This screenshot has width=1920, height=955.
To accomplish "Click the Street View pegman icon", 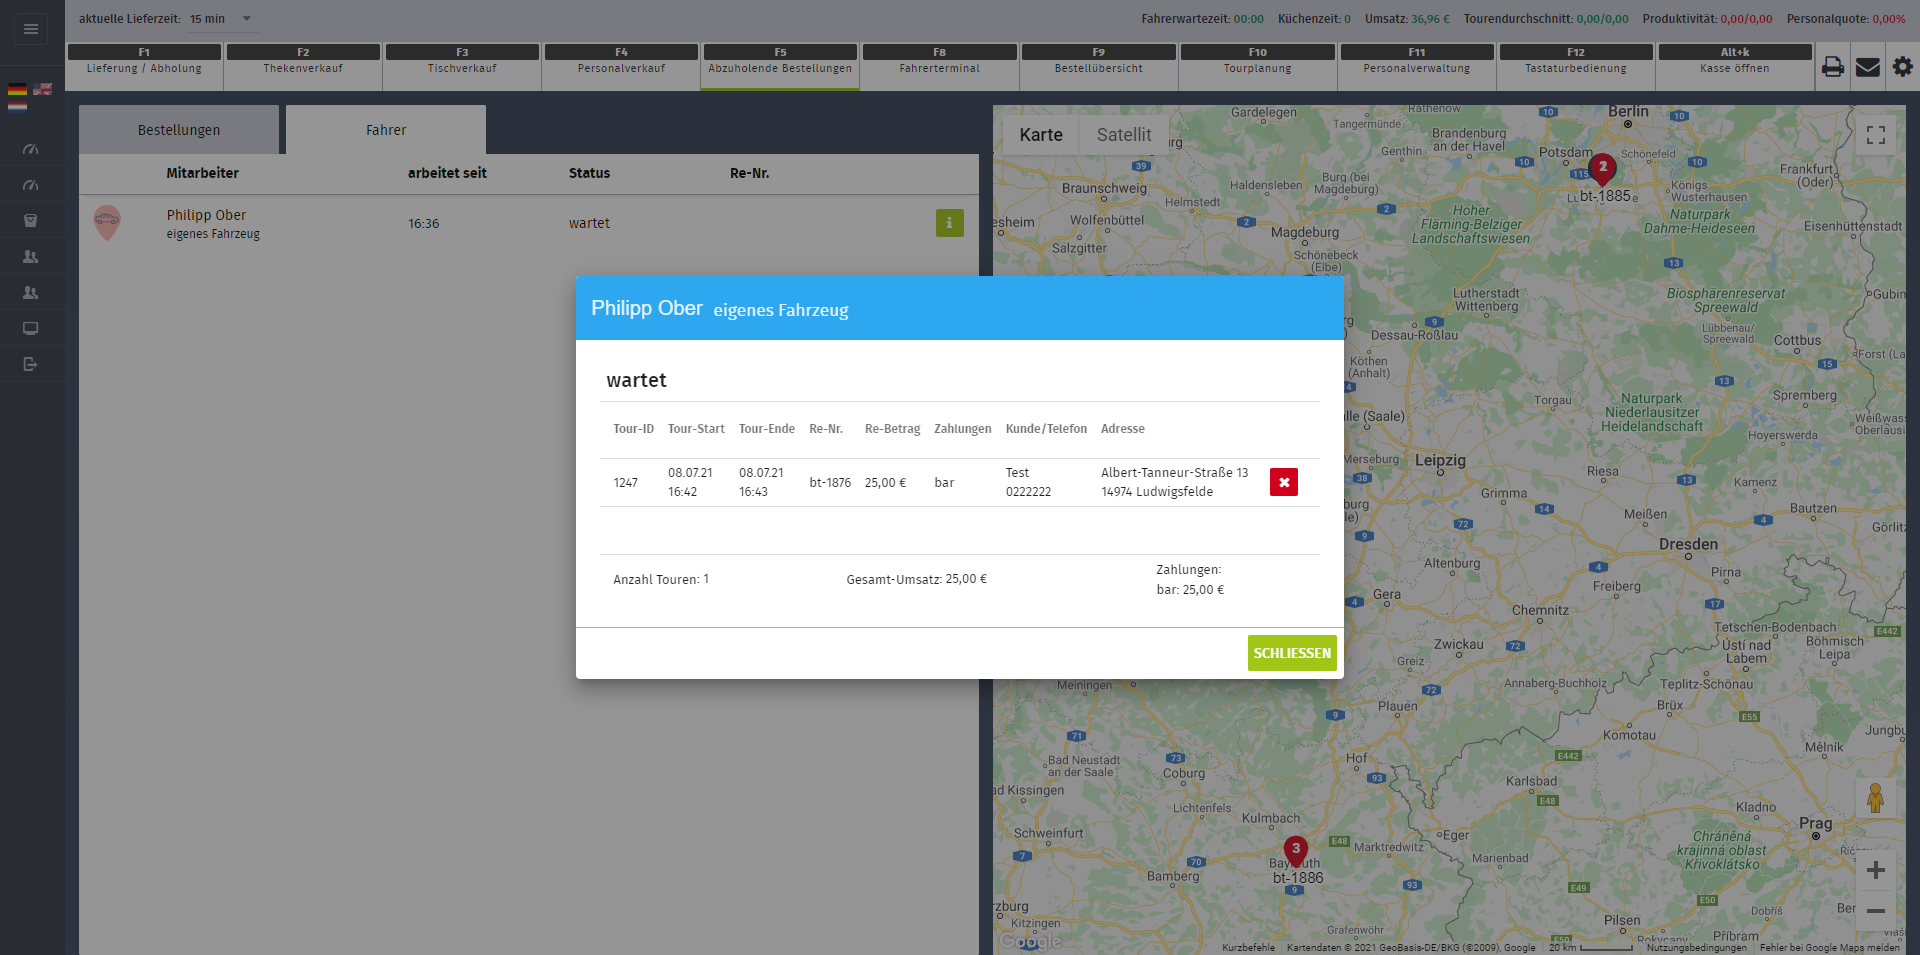I will pyautogui.click(x=1876, y=799).
